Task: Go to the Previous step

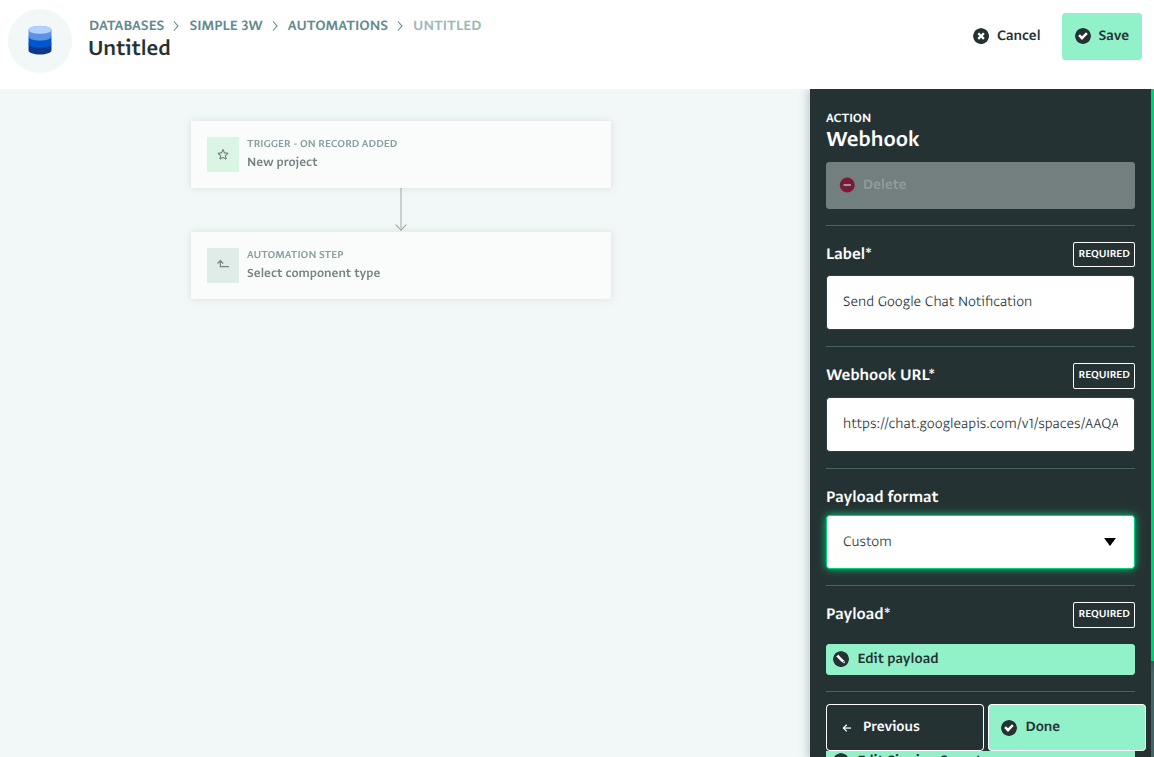Action: pyautogui.click(x=905, y=727)
